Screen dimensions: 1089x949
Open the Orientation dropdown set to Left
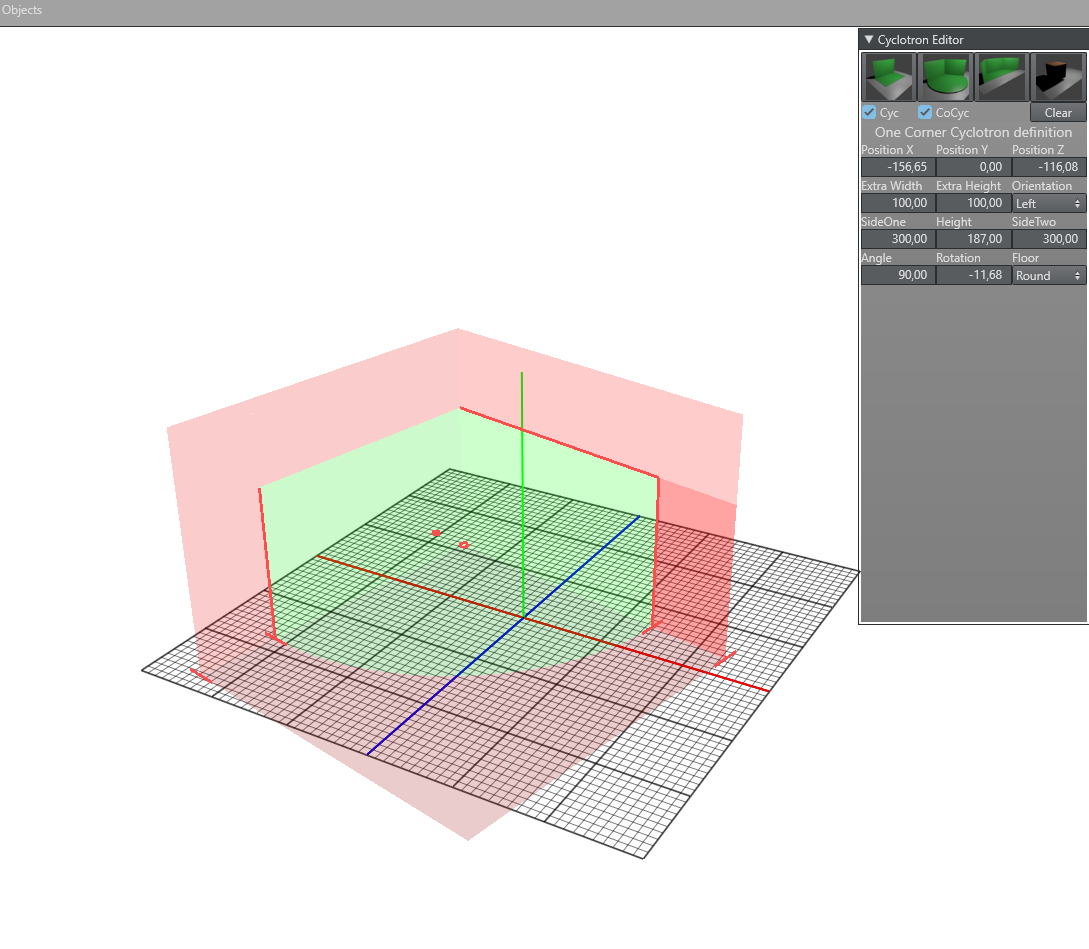1049,203
